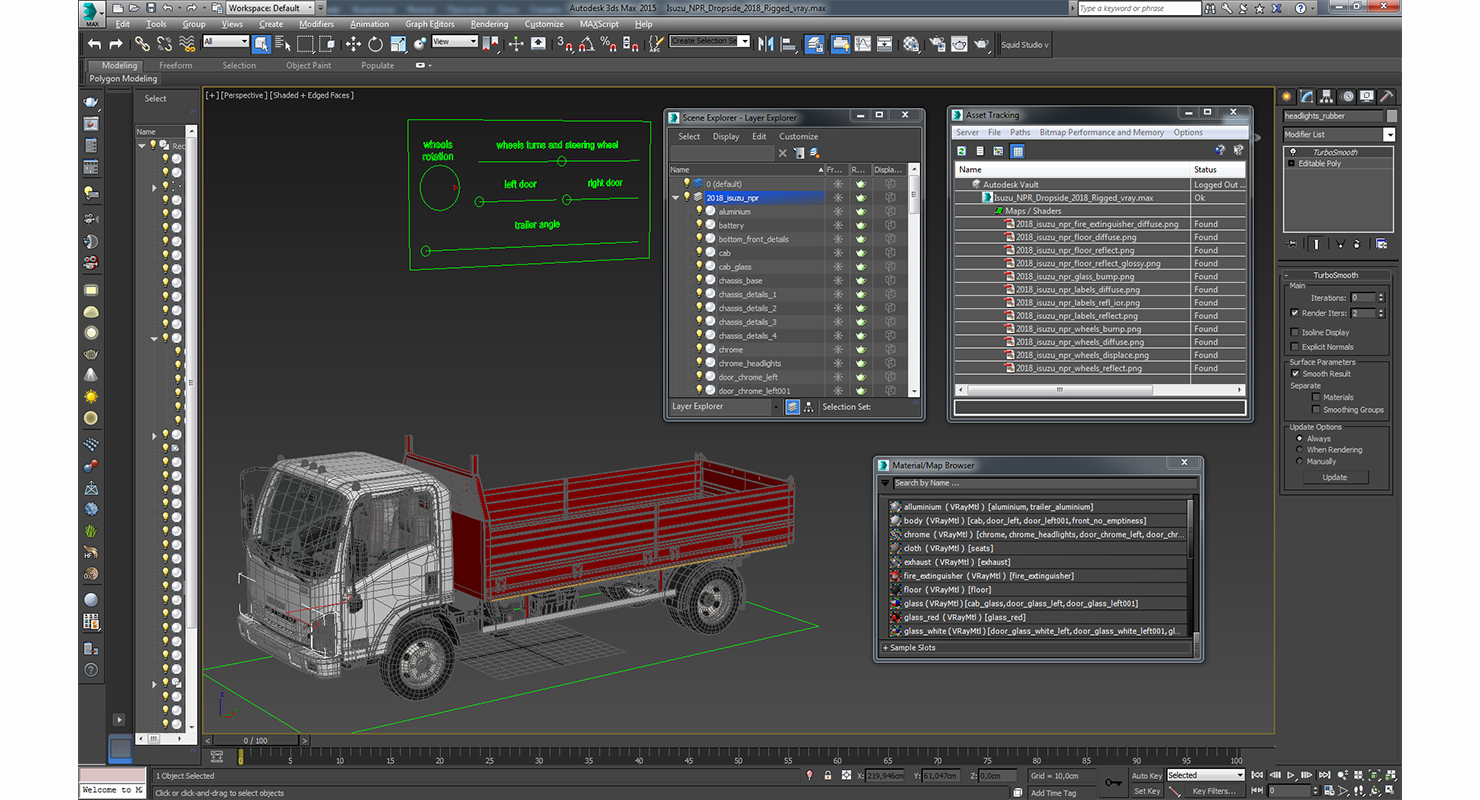Click the Undo arrow in main toolbar
This screenshot has height=800, width=1480.
point(94,44)
